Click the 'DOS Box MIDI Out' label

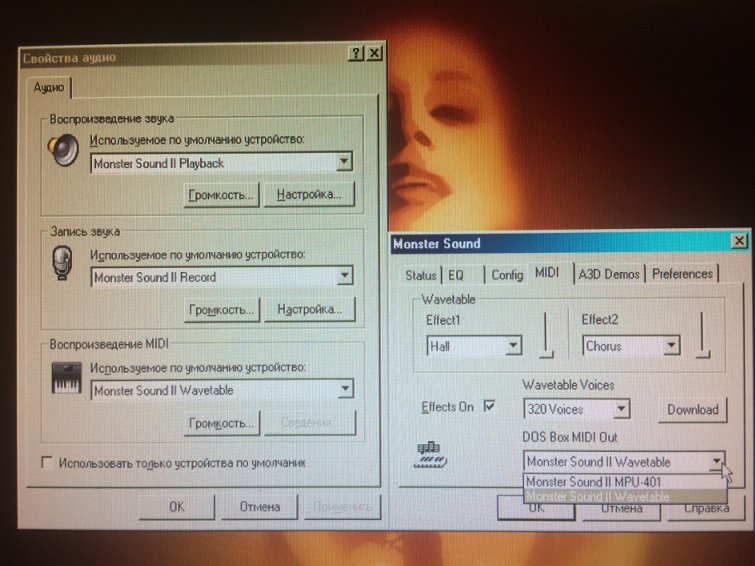(570, 437)
